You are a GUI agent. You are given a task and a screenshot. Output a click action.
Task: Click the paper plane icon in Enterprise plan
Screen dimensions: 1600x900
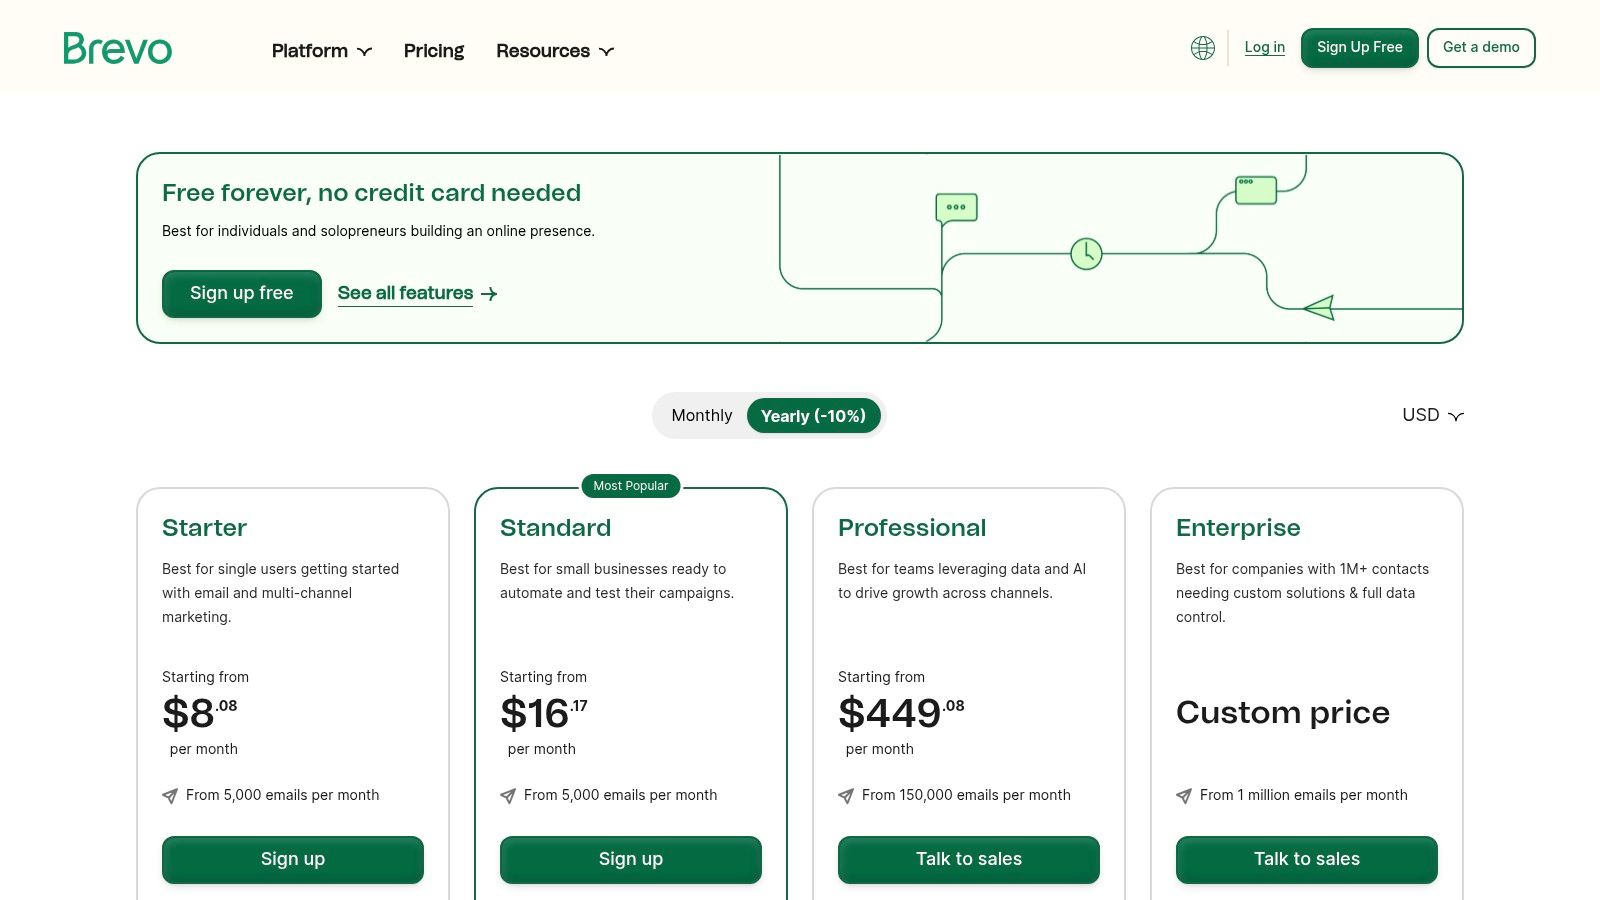point(1184,796)
